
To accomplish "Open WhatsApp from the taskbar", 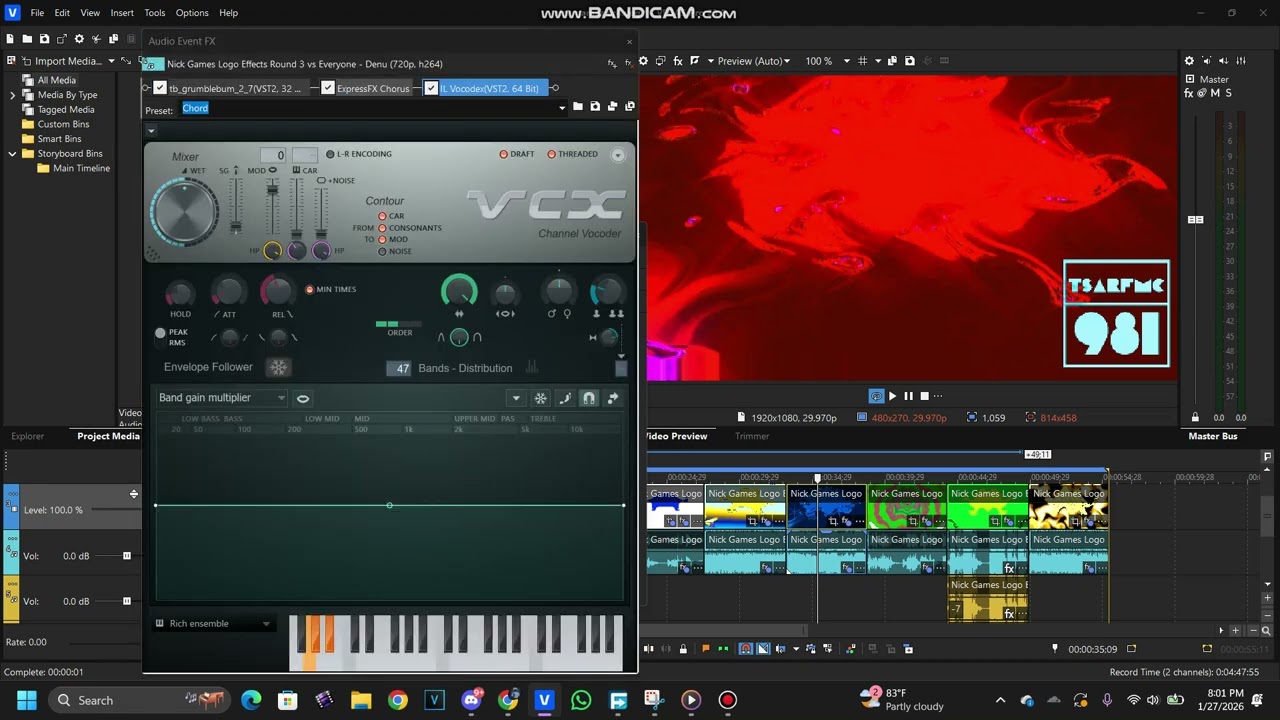I will click(x=581, y=700).
